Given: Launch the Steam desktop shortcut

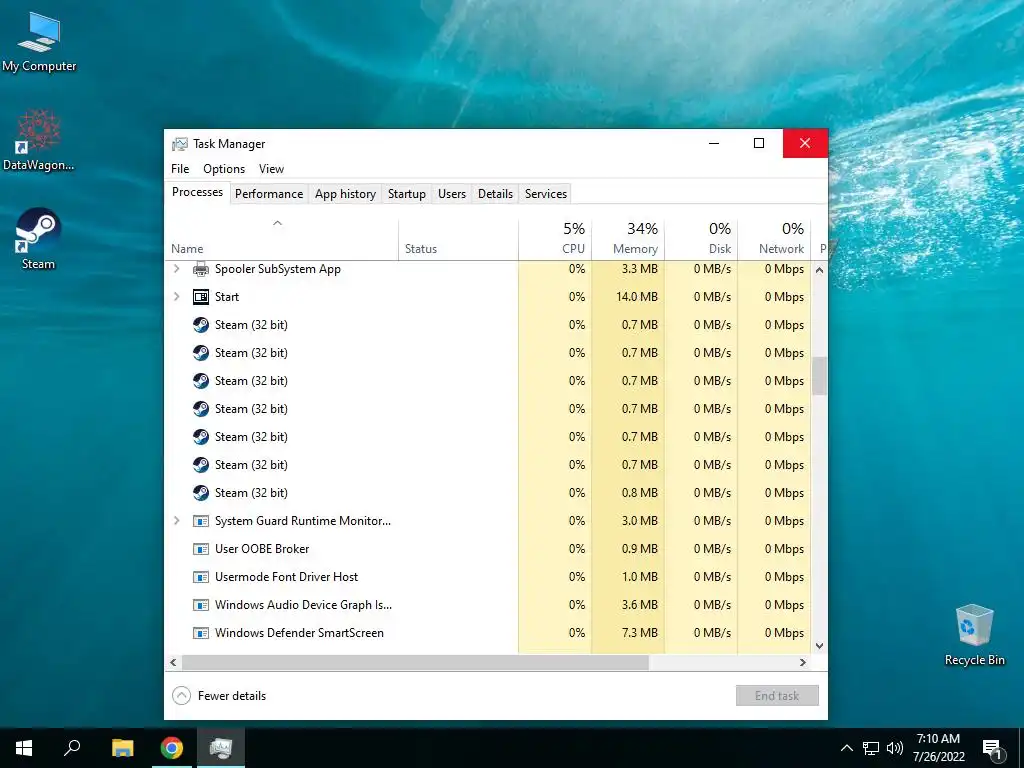Looking at the screenshot, I should [x=39, y=238].
